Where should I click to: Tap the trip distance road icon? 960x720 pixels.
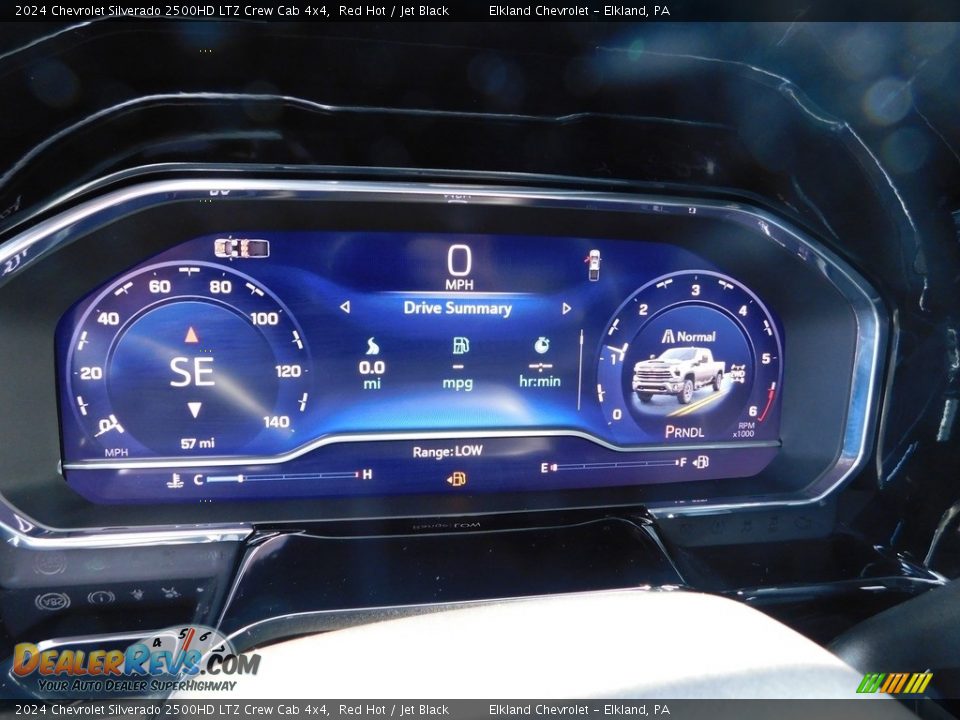372,346
